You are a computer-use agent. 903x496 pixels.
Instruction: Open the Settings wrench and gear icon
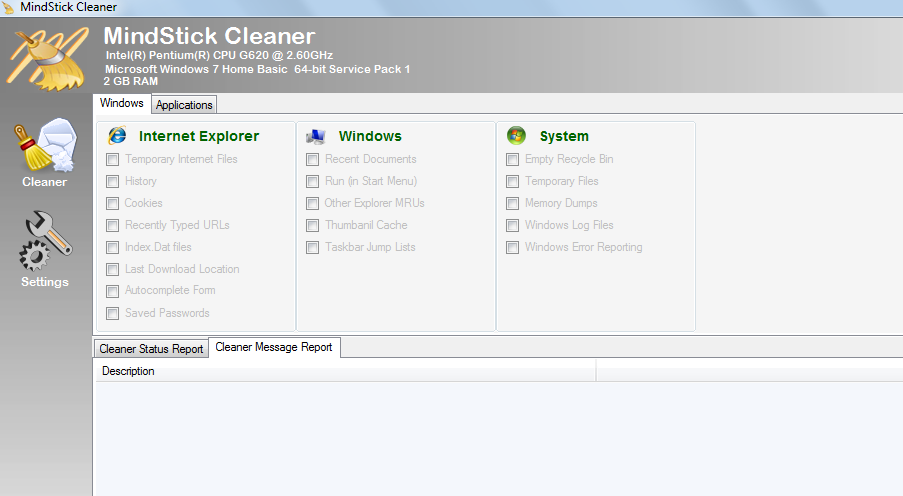[x=45, y=241]
